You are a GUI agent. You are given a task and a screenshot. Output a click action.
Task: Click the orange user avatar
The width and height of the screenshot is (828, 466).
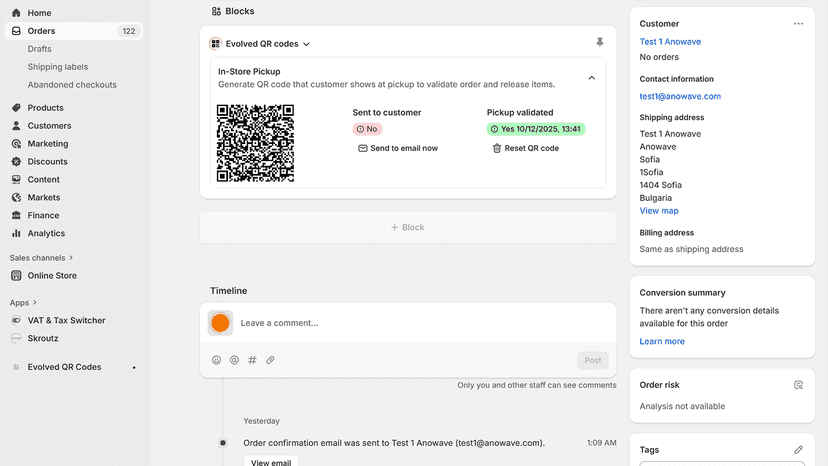coord(220,323)
